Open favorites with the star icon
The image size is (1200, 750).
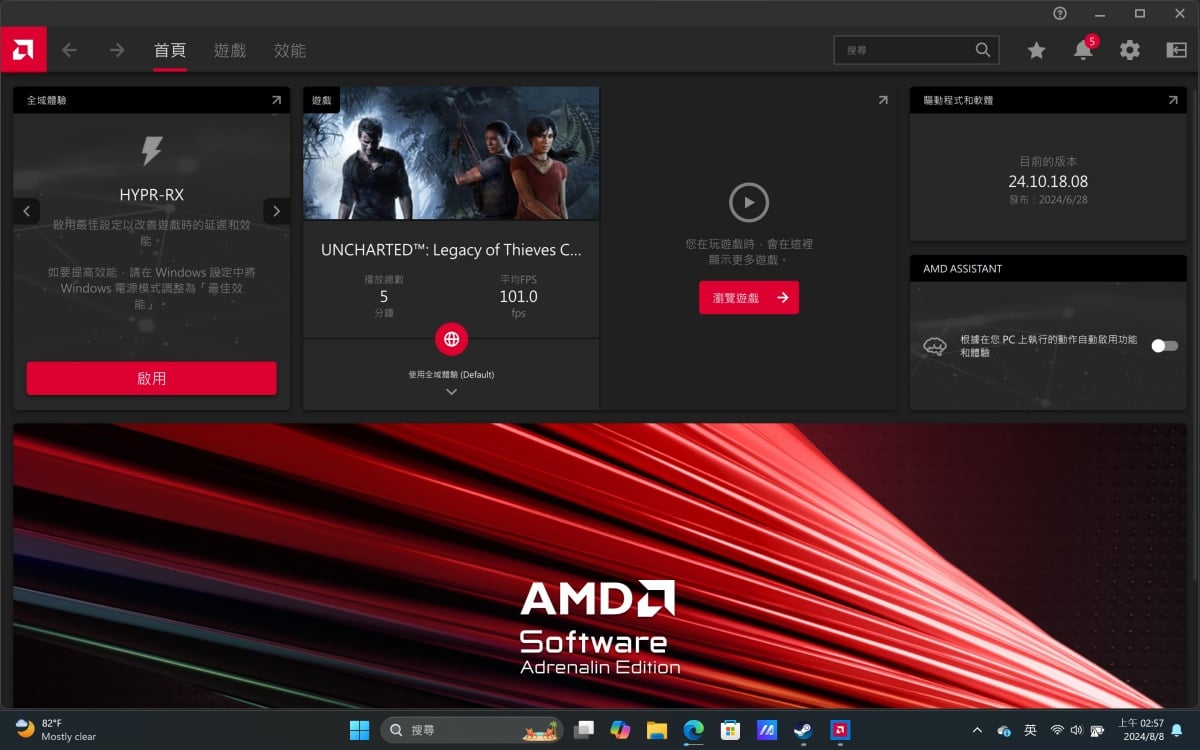[x=1037, y=50]
